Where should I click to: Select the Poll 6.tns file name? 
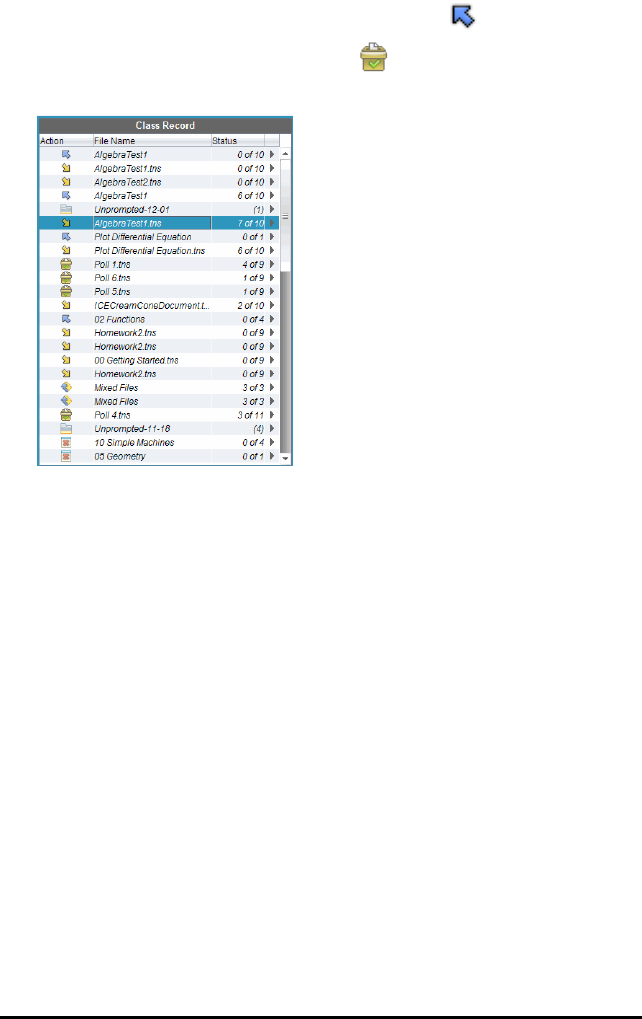pyautogui.click(x=112, y=278)
